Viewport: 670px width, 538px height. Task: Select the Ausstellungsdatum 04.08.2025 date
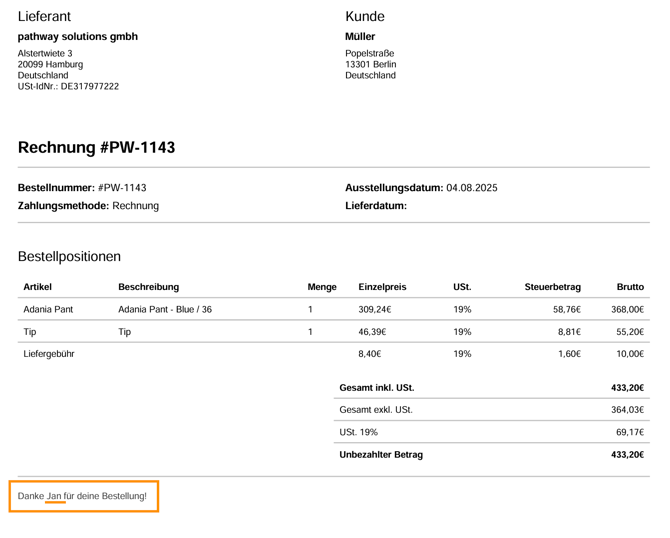[421, 188]
